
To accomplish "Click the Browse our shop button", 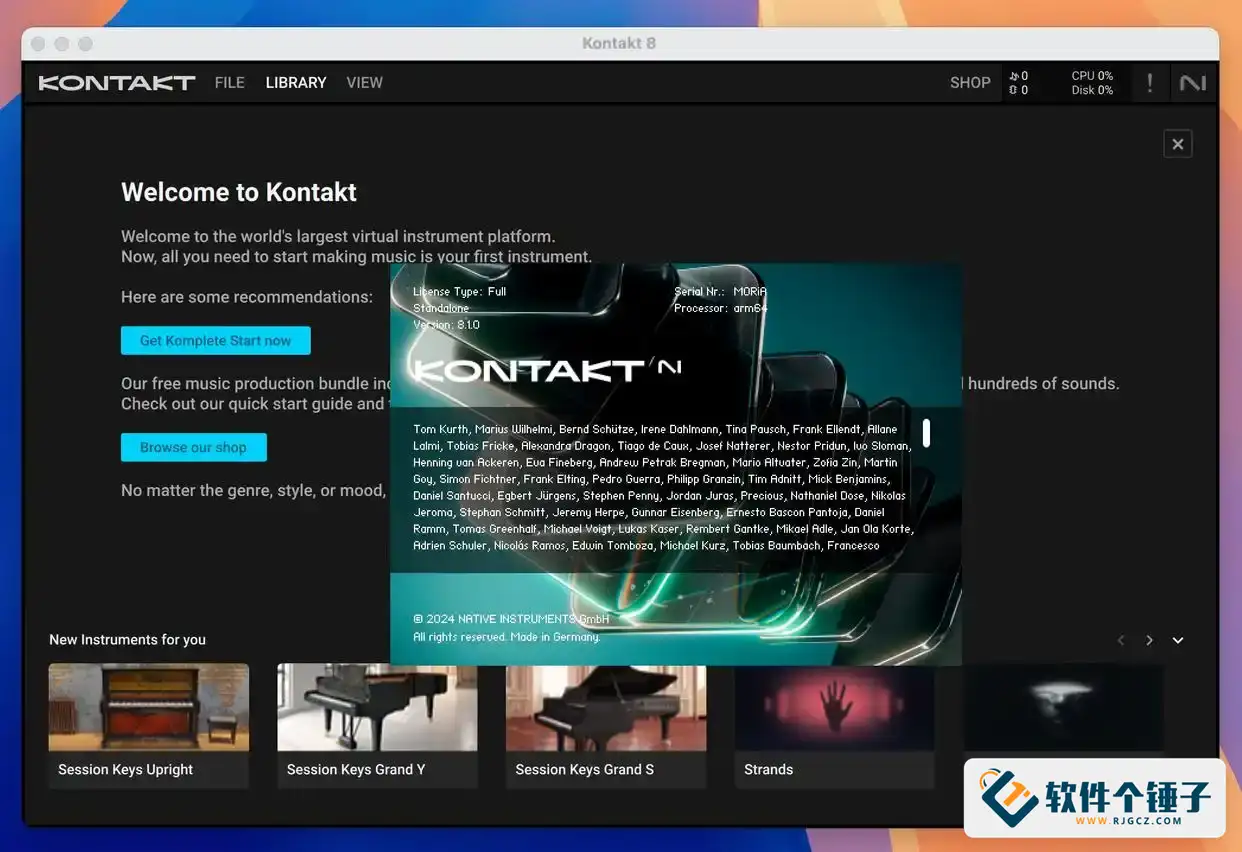I will [x=194, y=447].
